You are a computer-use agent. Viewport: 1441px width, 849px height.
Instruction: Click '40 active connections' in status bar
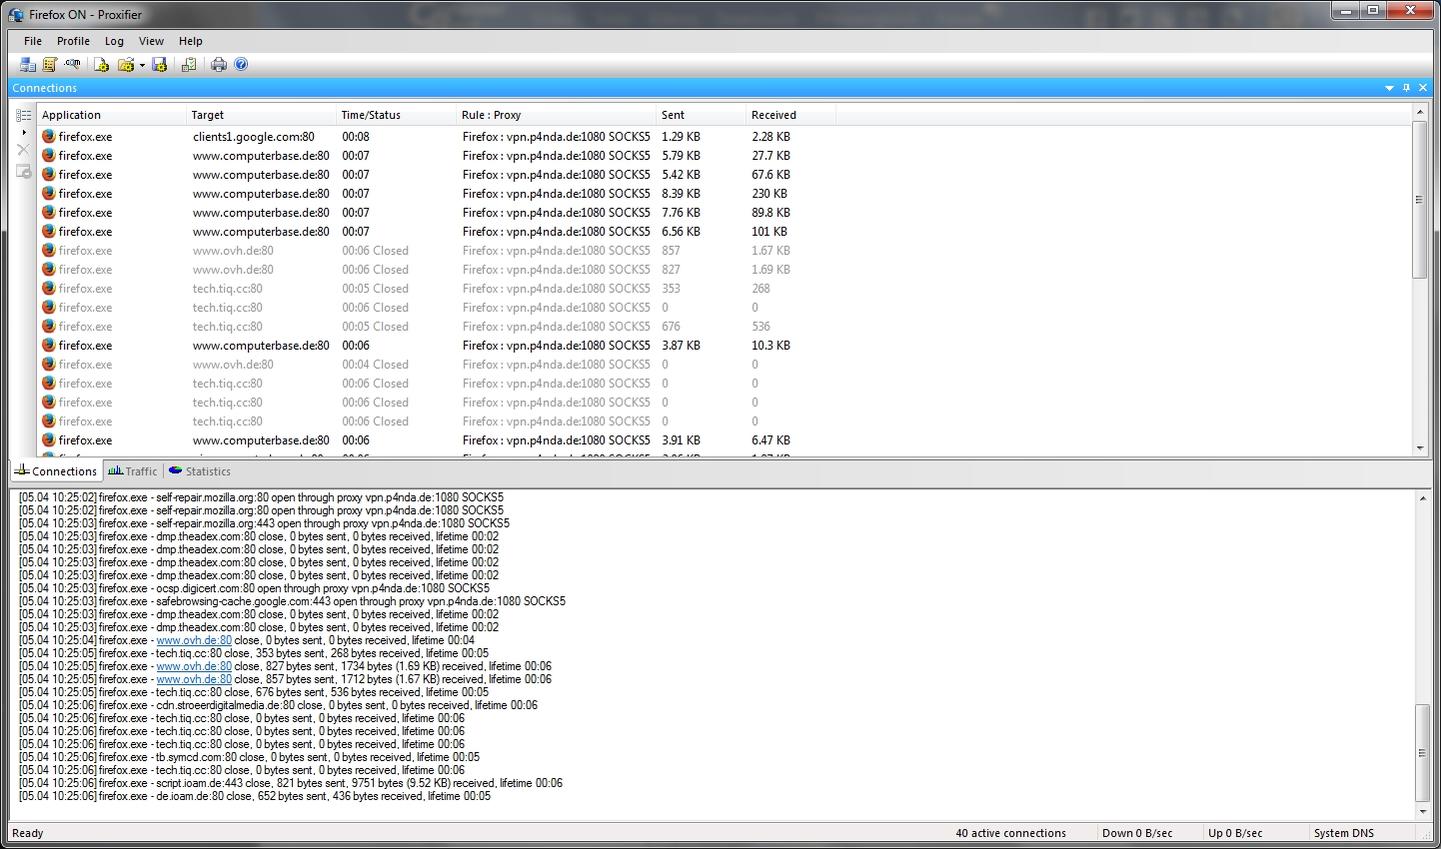[1011, 833]
